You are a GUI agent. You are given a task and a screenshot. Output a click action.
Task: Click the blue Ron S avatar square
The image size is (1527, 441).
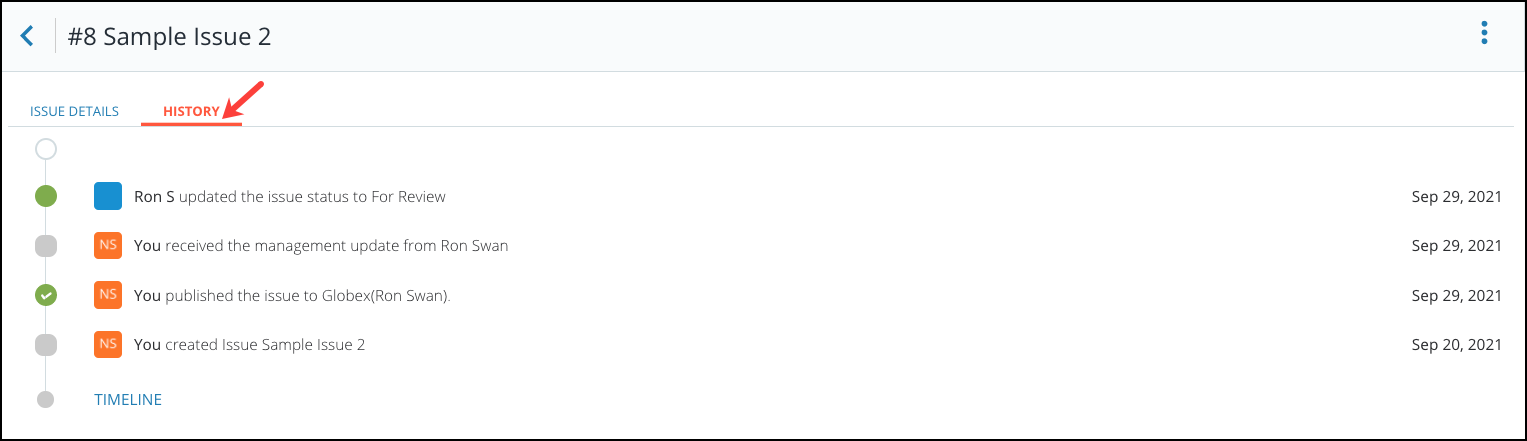(108, 196)
